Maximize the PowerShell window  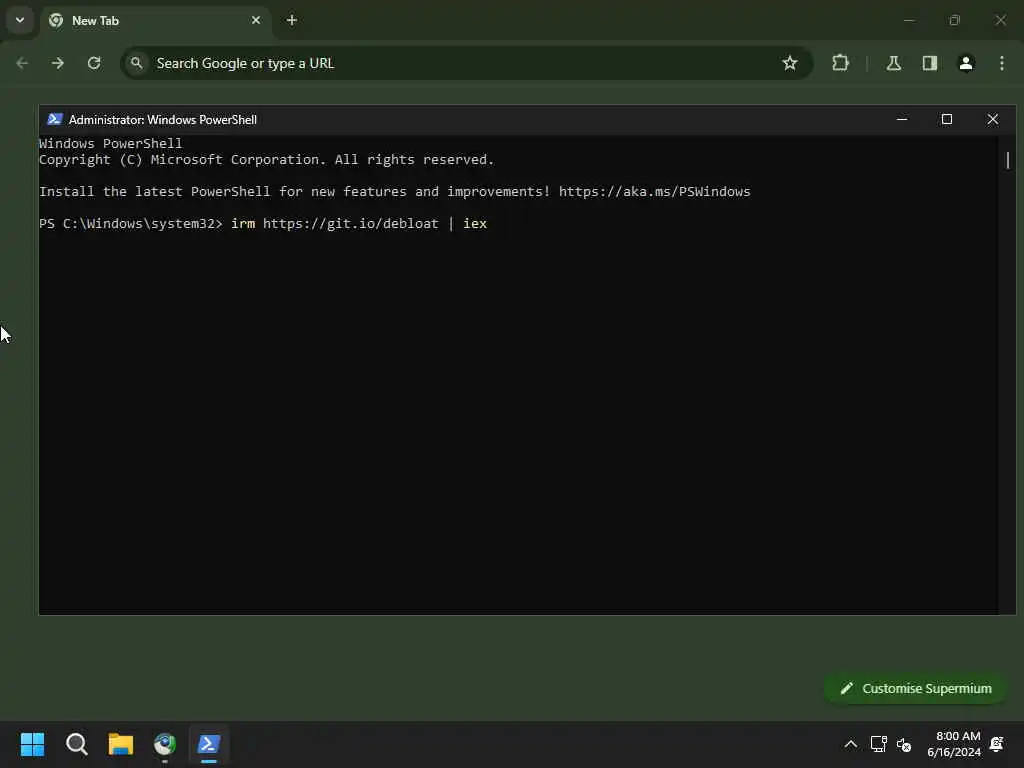pos(947,120)
